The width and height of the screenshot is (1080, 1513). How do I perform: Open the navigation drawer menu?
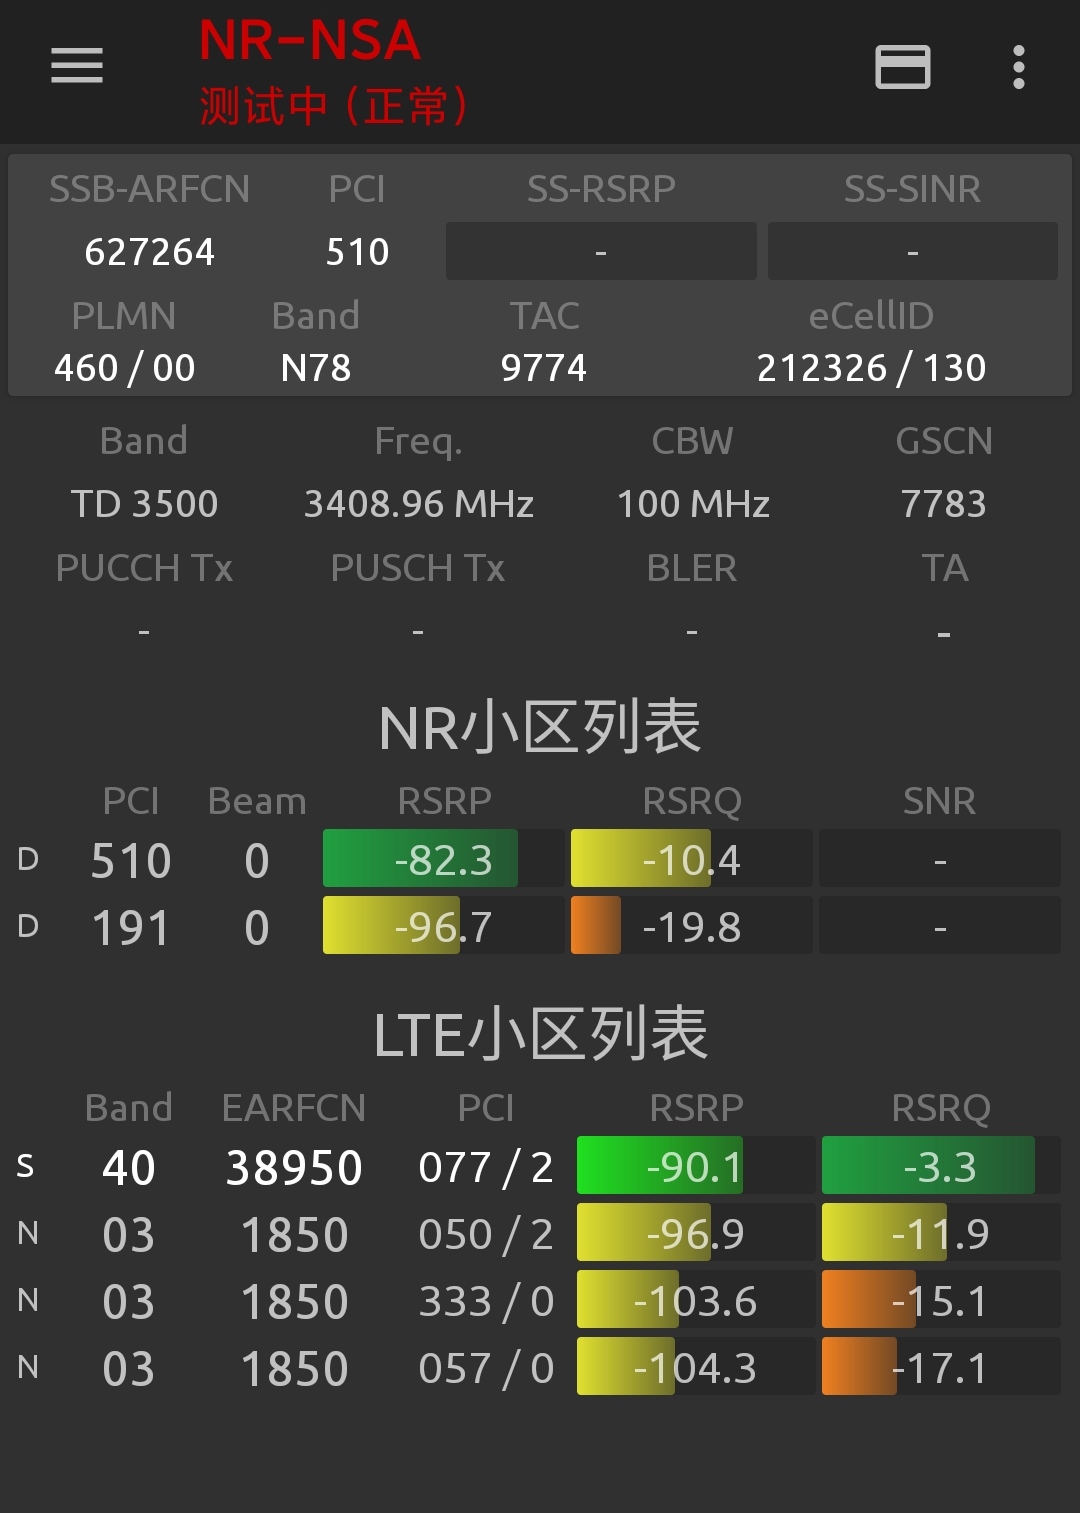(76, 66)
